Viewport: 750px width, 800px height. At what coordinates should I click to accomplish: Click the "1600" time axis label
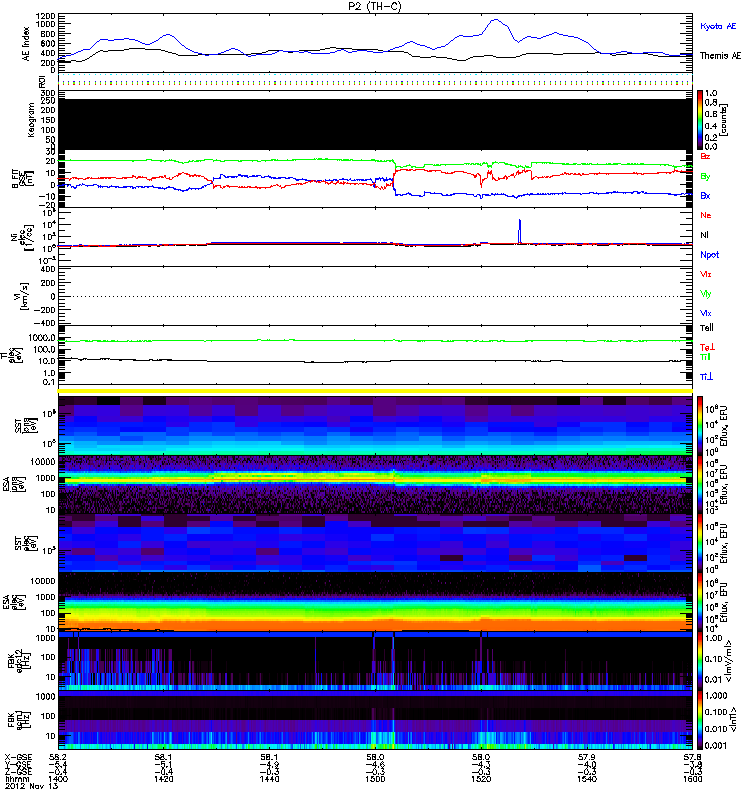pyautogui.click(x=693, y=779)
